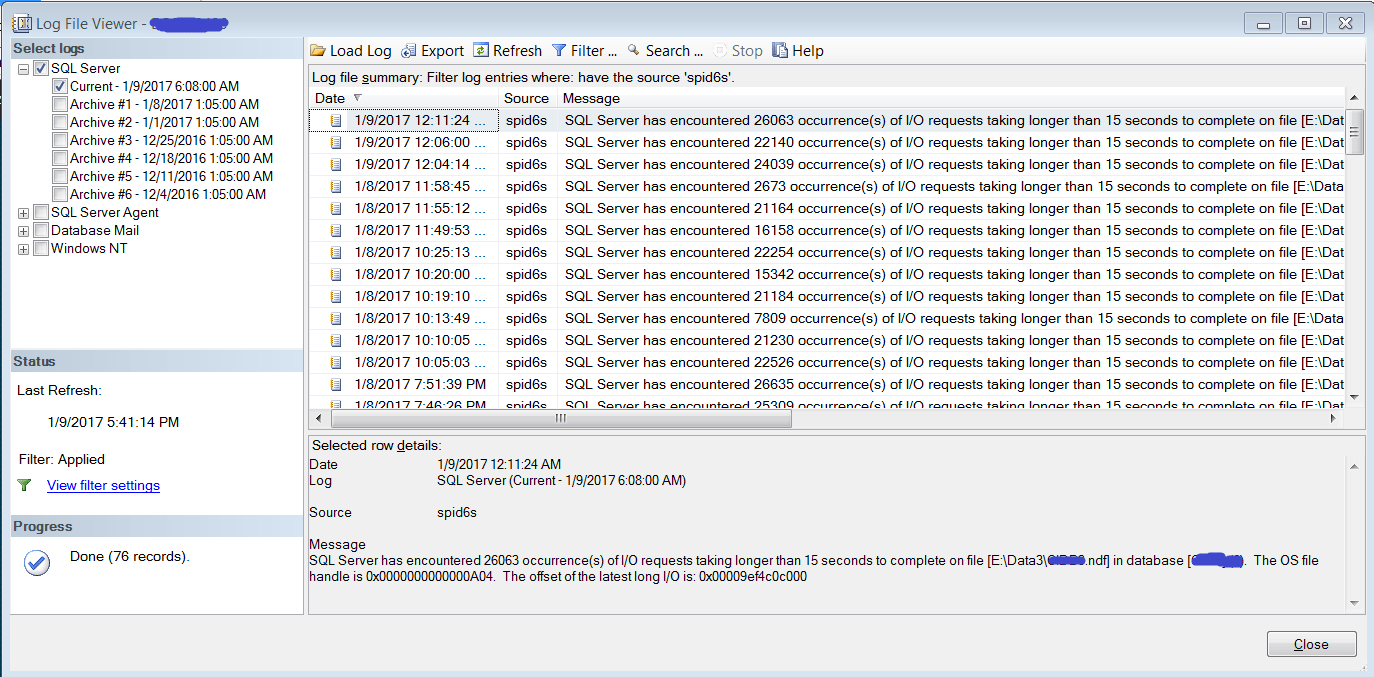Click the horizontal scrollbar thumb in log grid
The image size is (1374, 677).
[559, 418]
